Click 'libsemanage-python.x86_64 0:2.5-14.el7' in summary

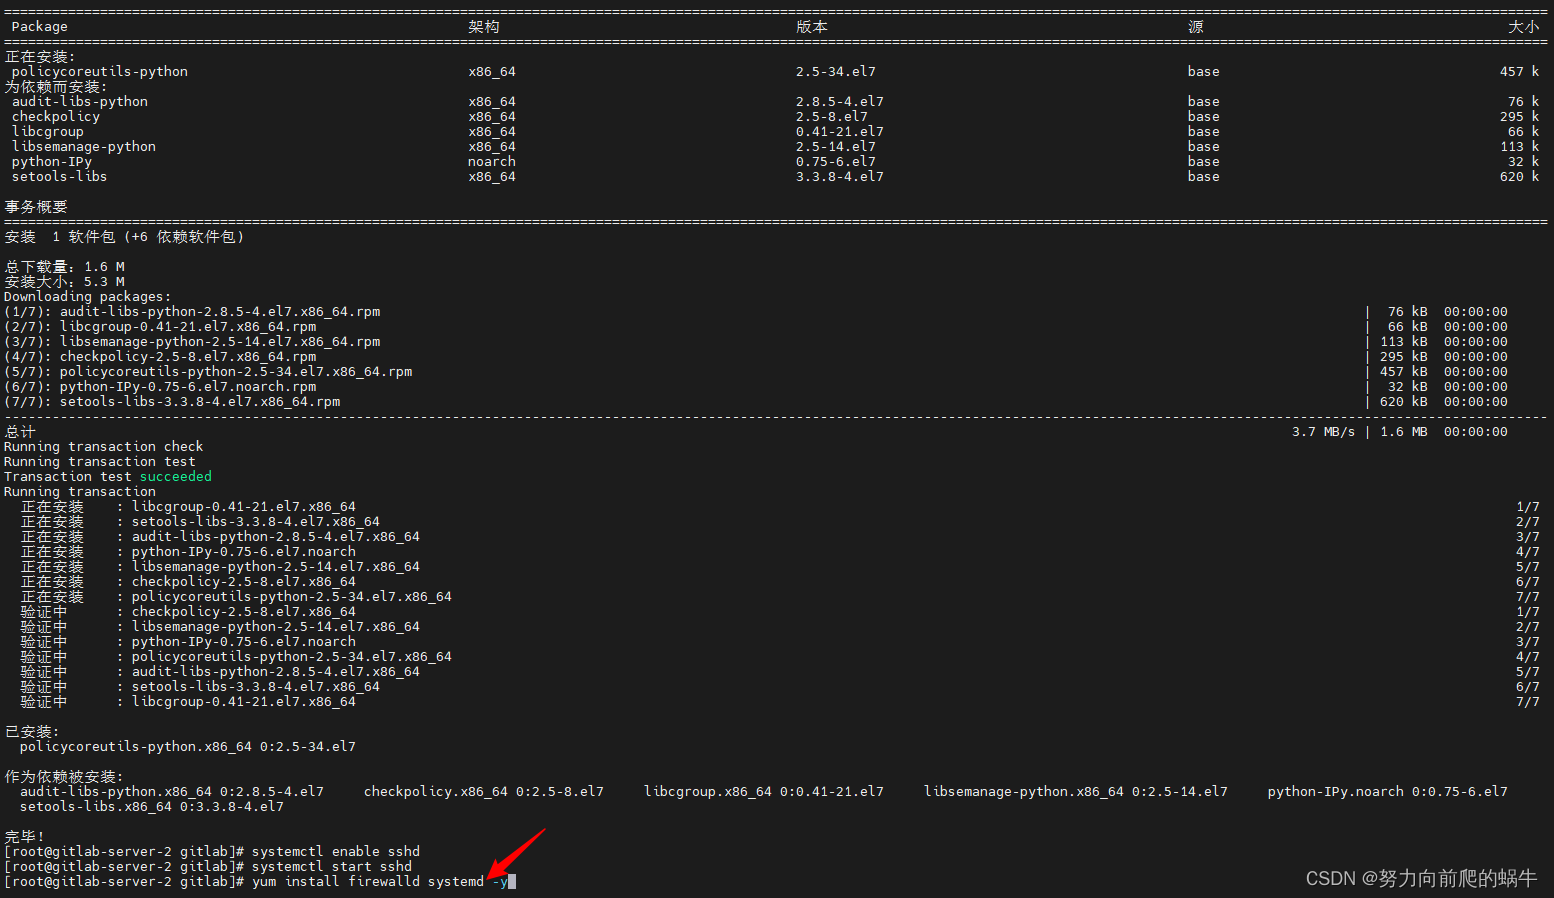coord(1076,792)
